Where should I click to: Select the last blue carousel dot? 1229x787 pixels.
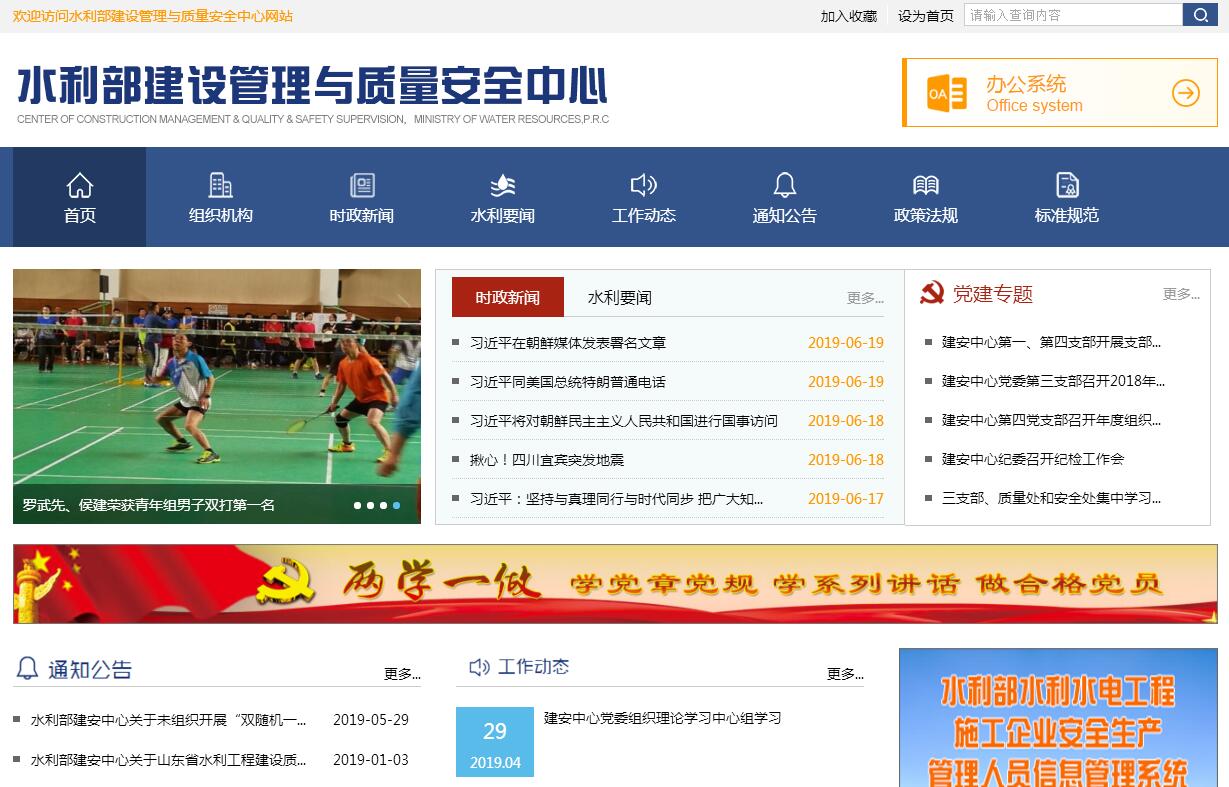(x=396, y=506)
